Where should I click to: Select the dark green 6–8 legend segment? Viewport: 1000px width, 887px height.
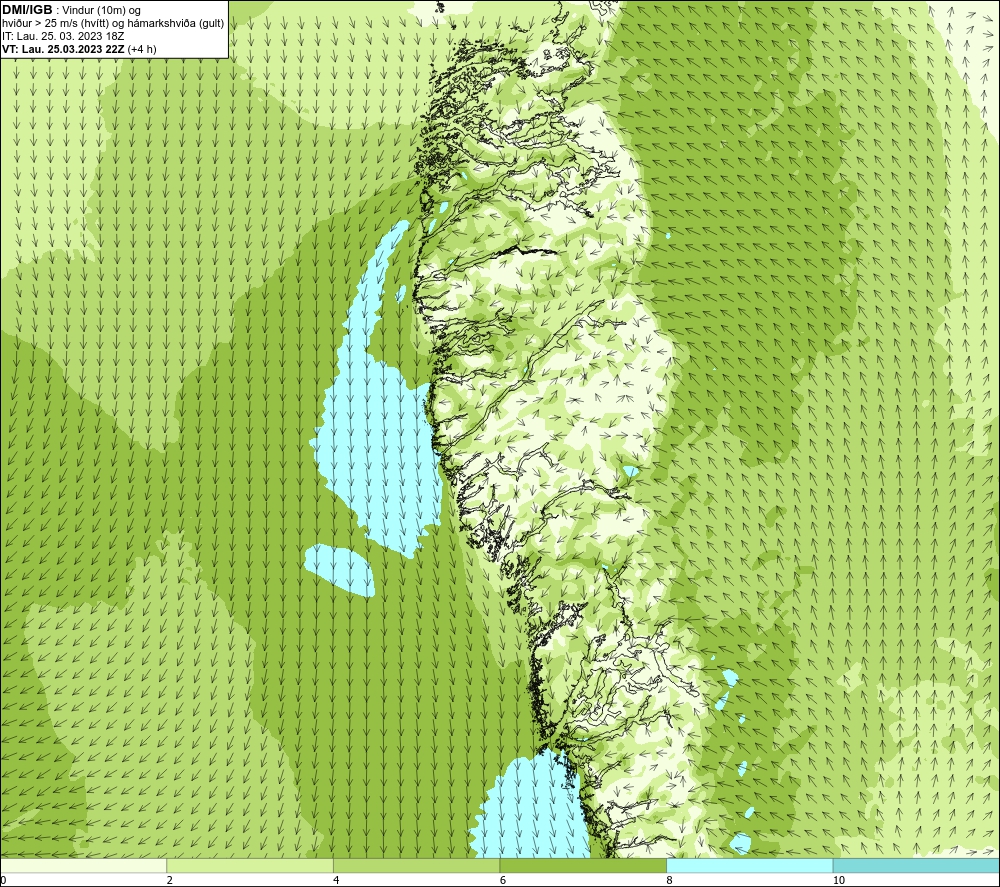(x=583, y=865)
